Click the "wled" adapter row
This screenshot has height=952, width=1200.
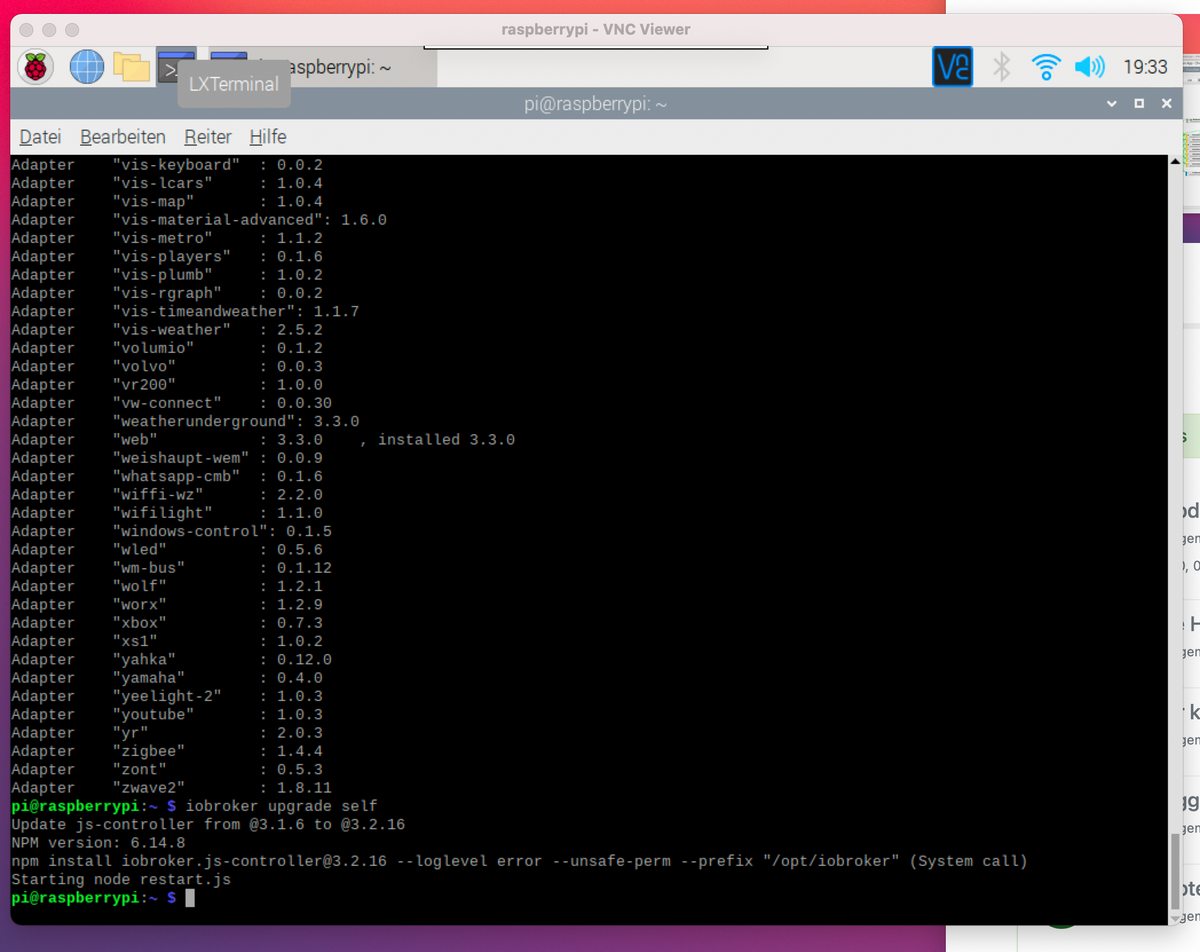[167, 550]
